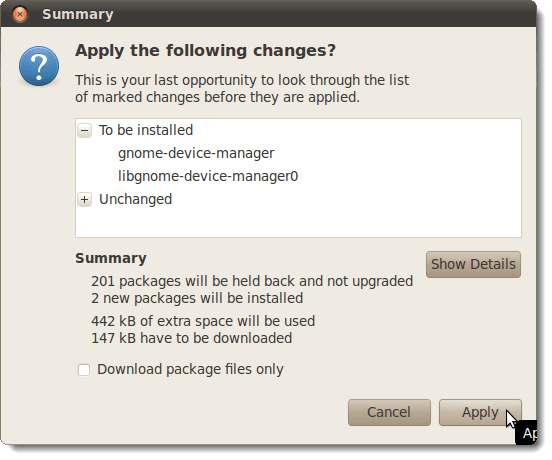Viewport: 552px width, 460px height.
Task: Open the Show Details view
Action: pyautogui.click(x=473, y=264)
